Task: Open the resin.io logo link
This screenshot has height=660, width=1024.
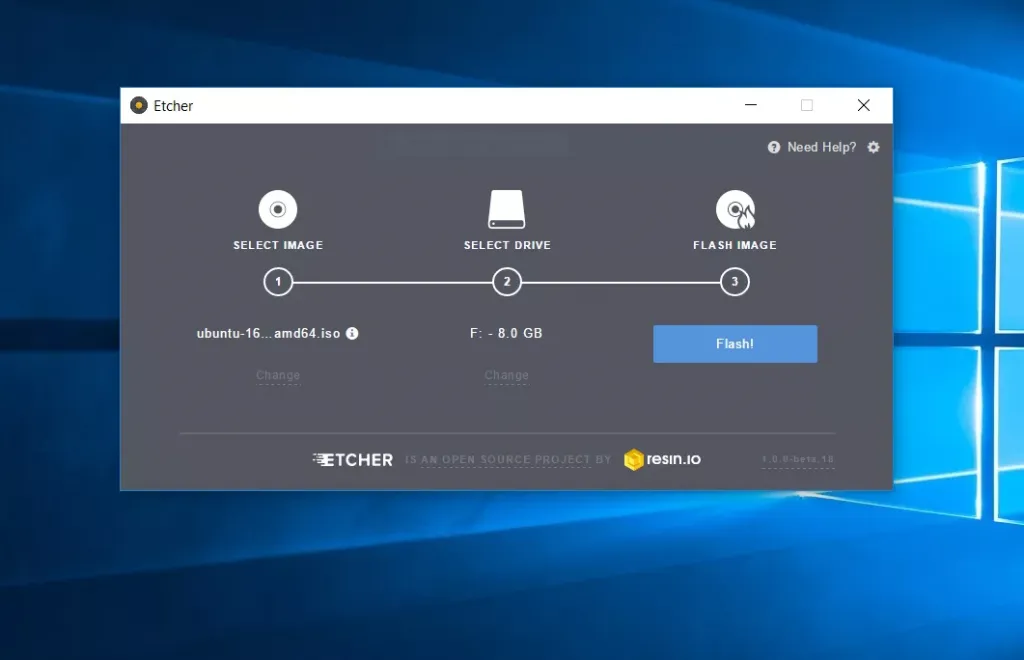Action: 663,460
